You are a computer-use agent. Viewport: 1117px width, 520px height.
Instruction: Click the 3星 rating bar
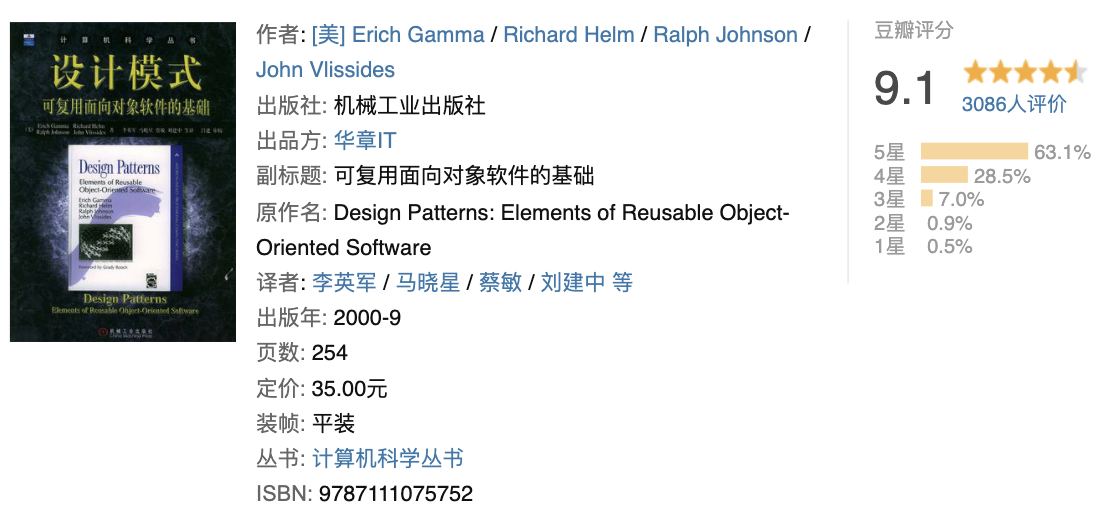tap(926, 199)
